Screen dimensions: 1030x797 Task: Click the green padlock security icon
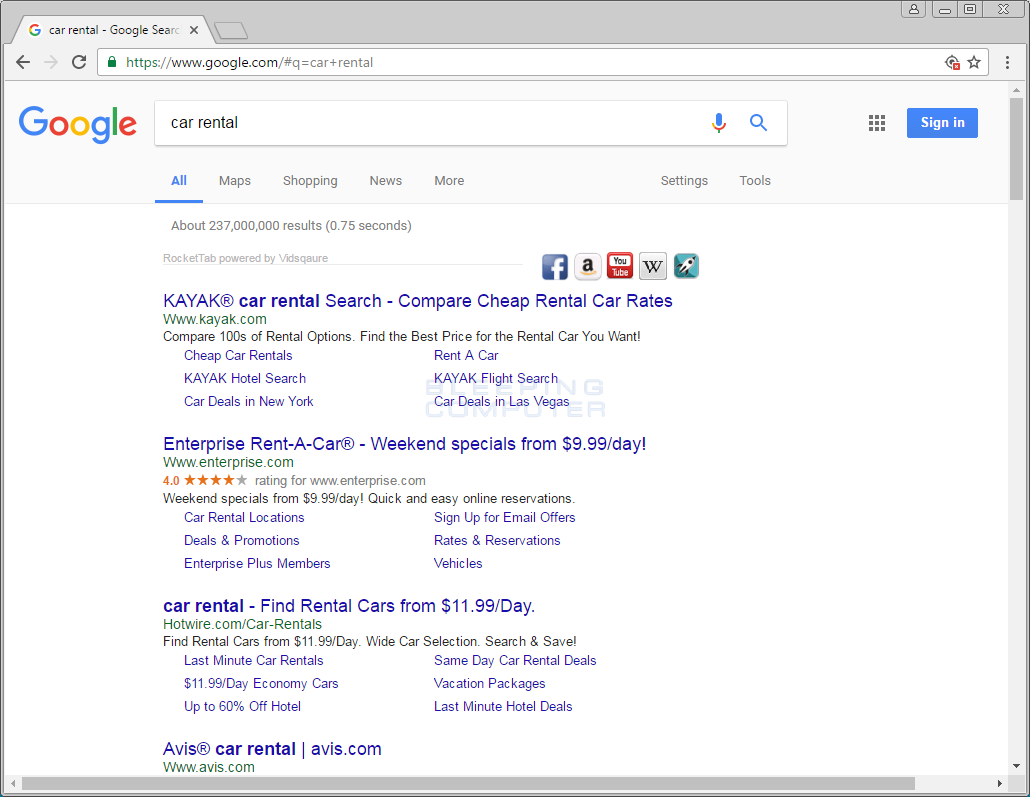click(112, 62)
